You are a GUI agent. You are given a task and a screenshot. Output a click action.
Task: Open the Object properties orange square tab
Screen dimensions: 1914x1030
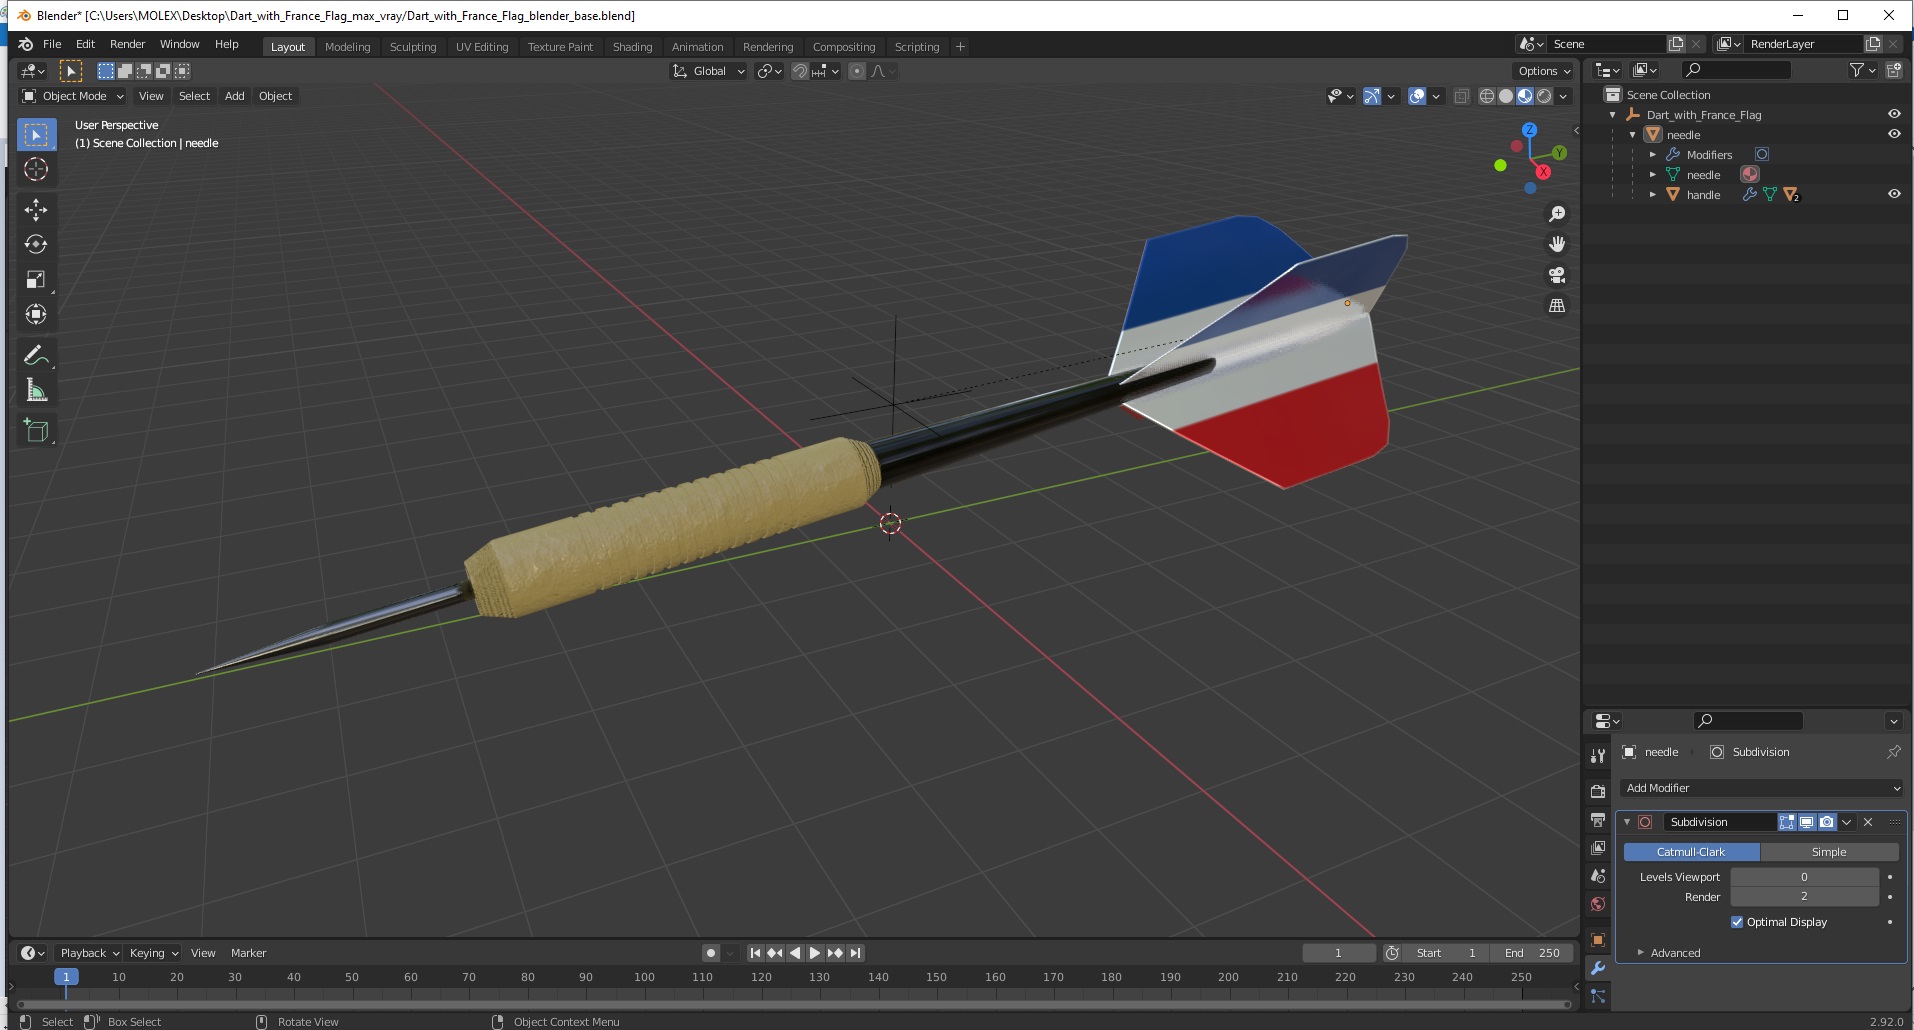click(x=1598, y=940)
